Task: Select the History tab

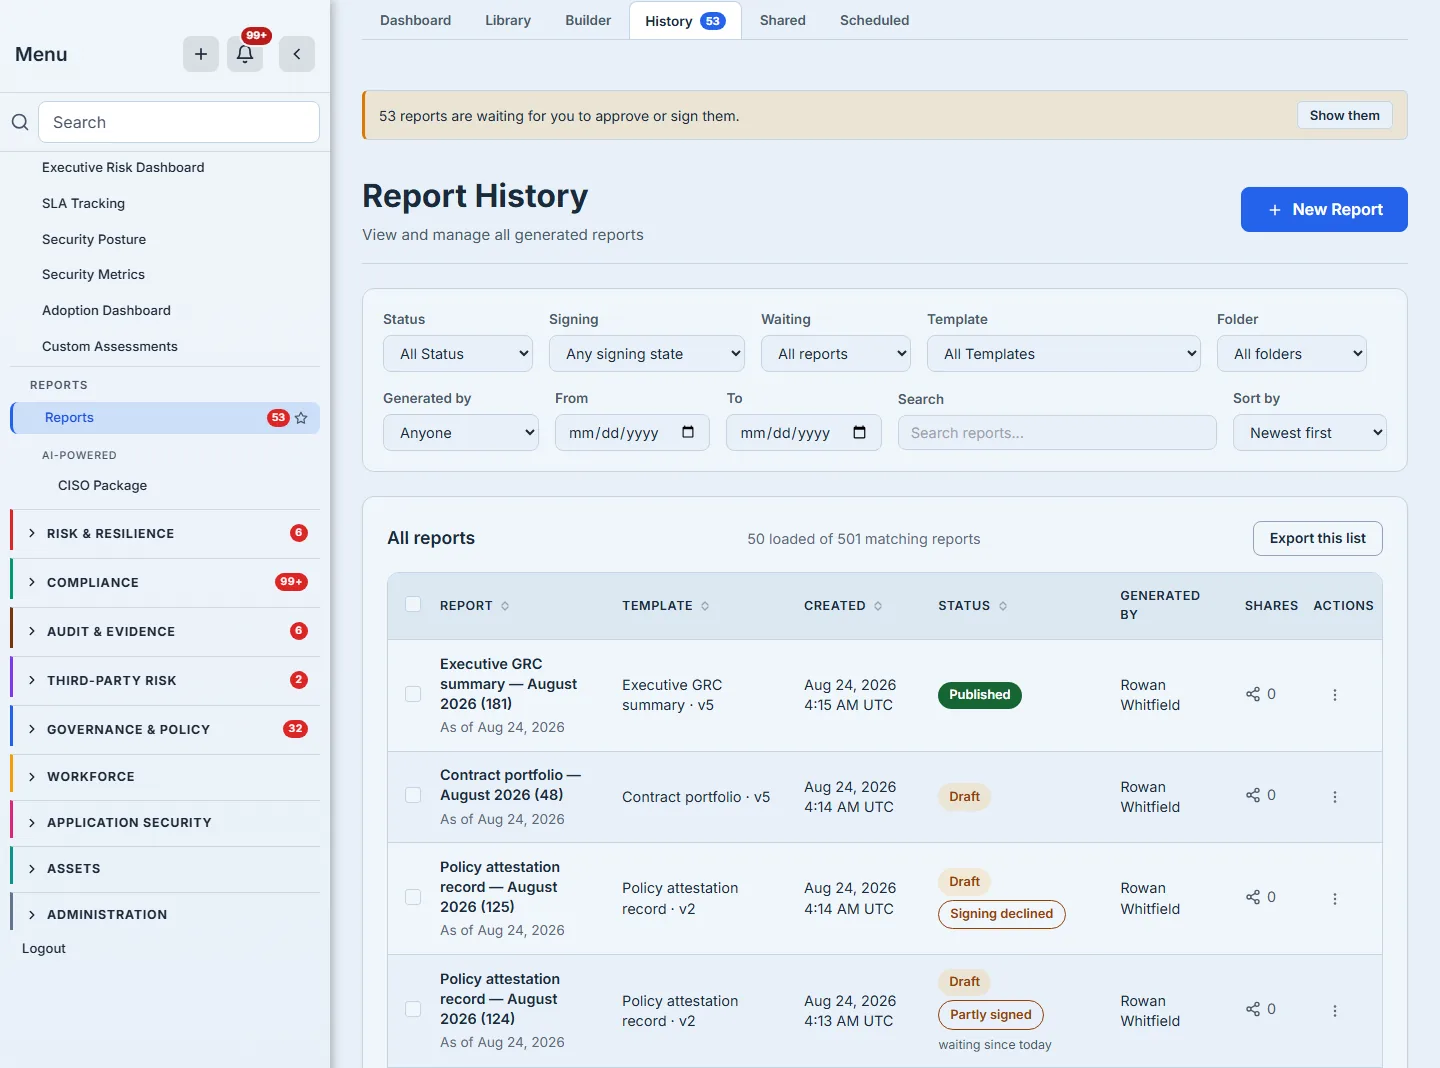Action: click(x=685, y=21)
